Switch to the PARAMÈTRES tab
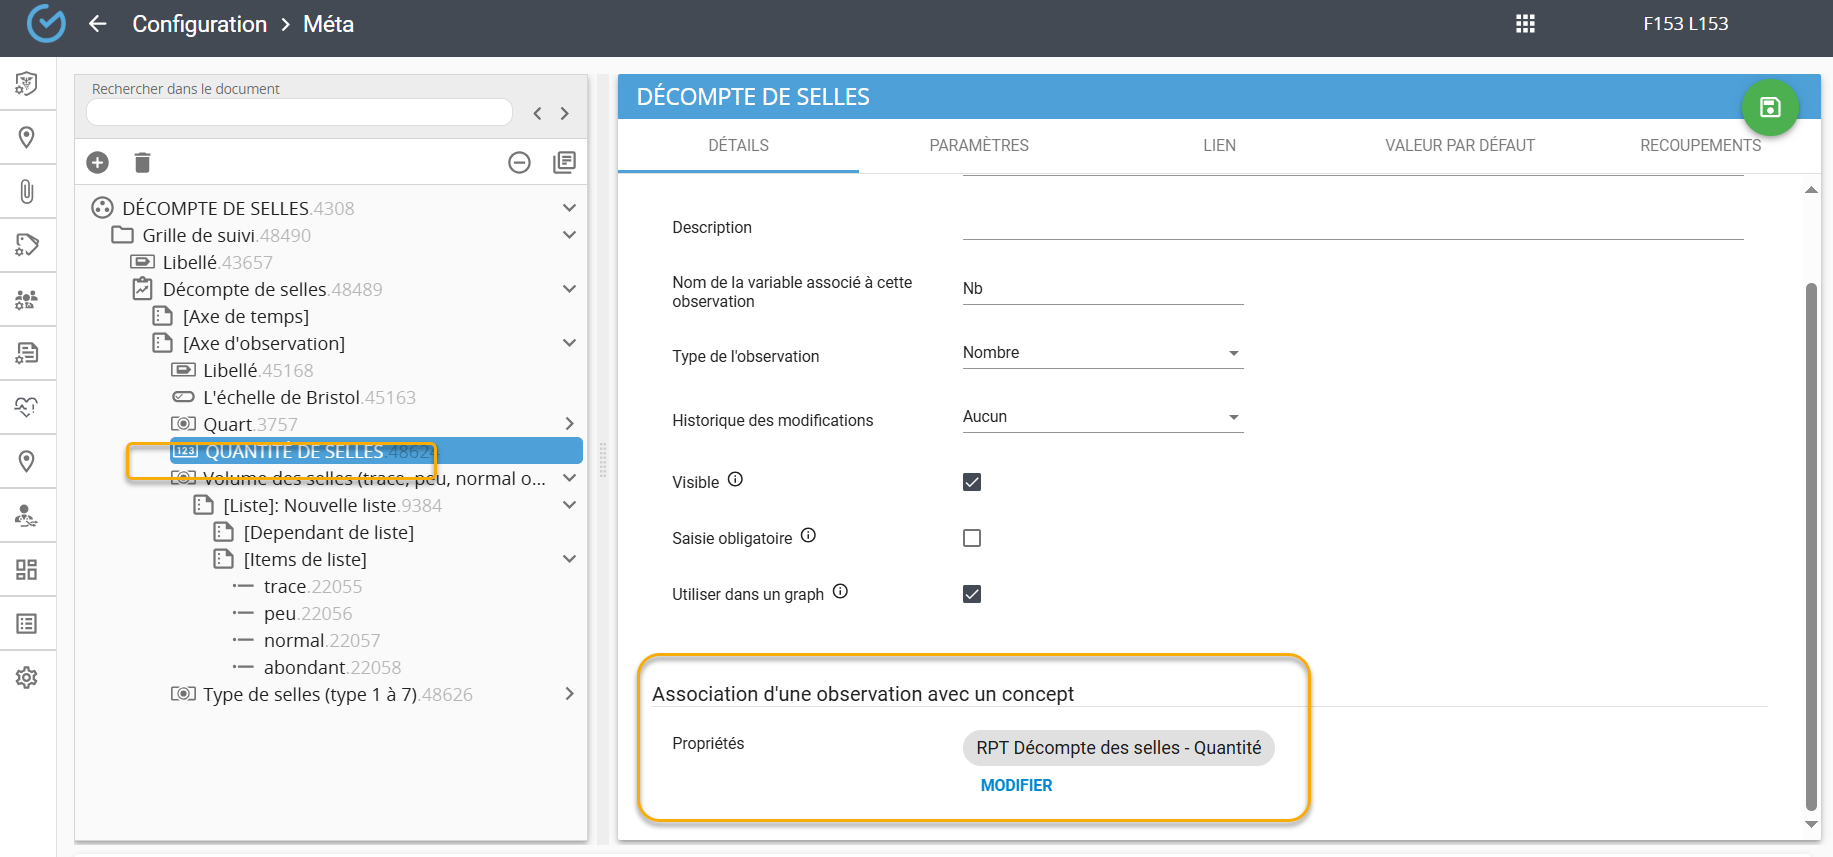 [978, 146]
